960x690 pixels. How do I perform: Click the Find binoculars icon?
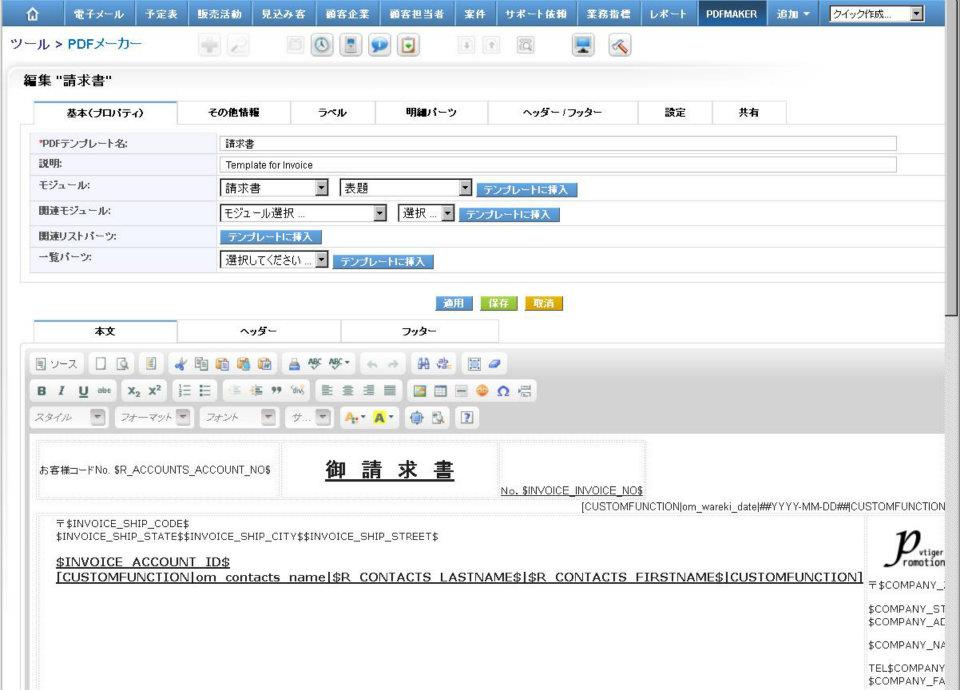[x=423, y=364]
